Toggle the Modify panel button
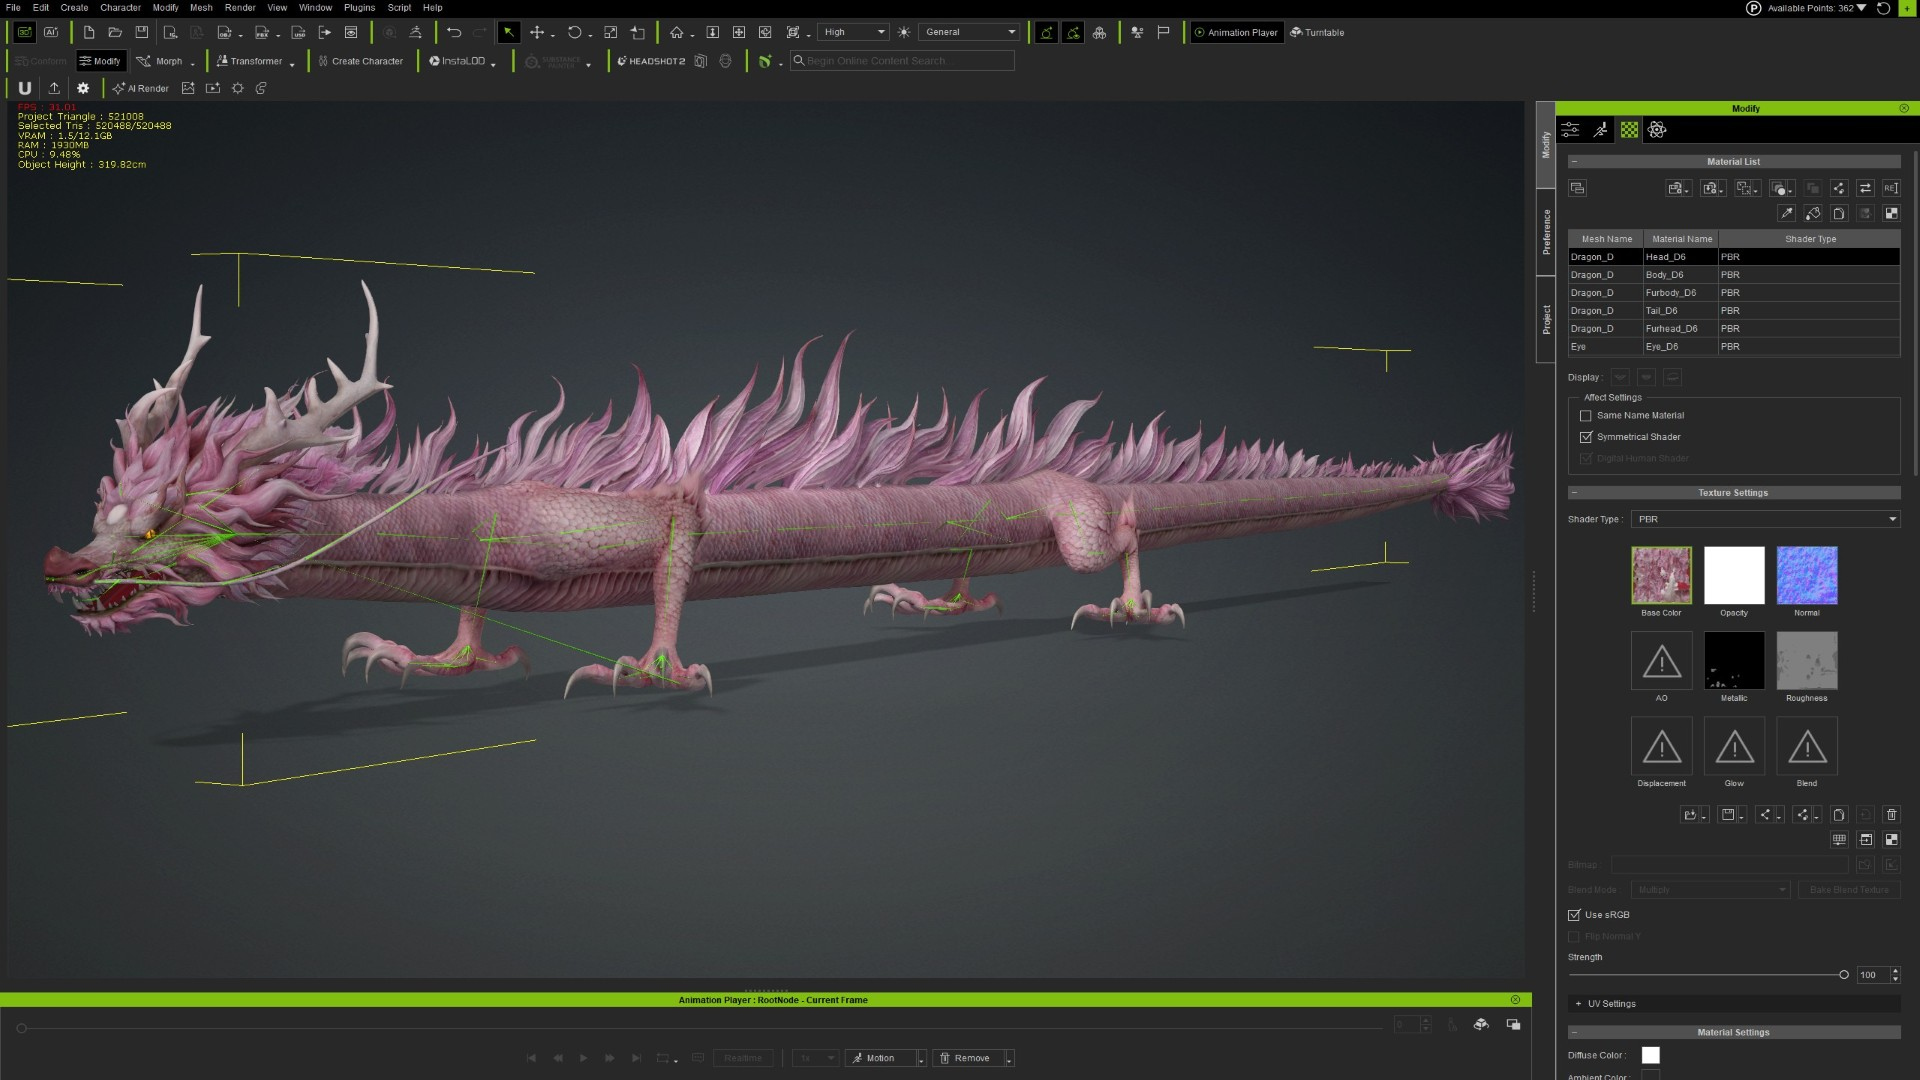This screenshot has width=1920, height=1080. click(100, 61)
